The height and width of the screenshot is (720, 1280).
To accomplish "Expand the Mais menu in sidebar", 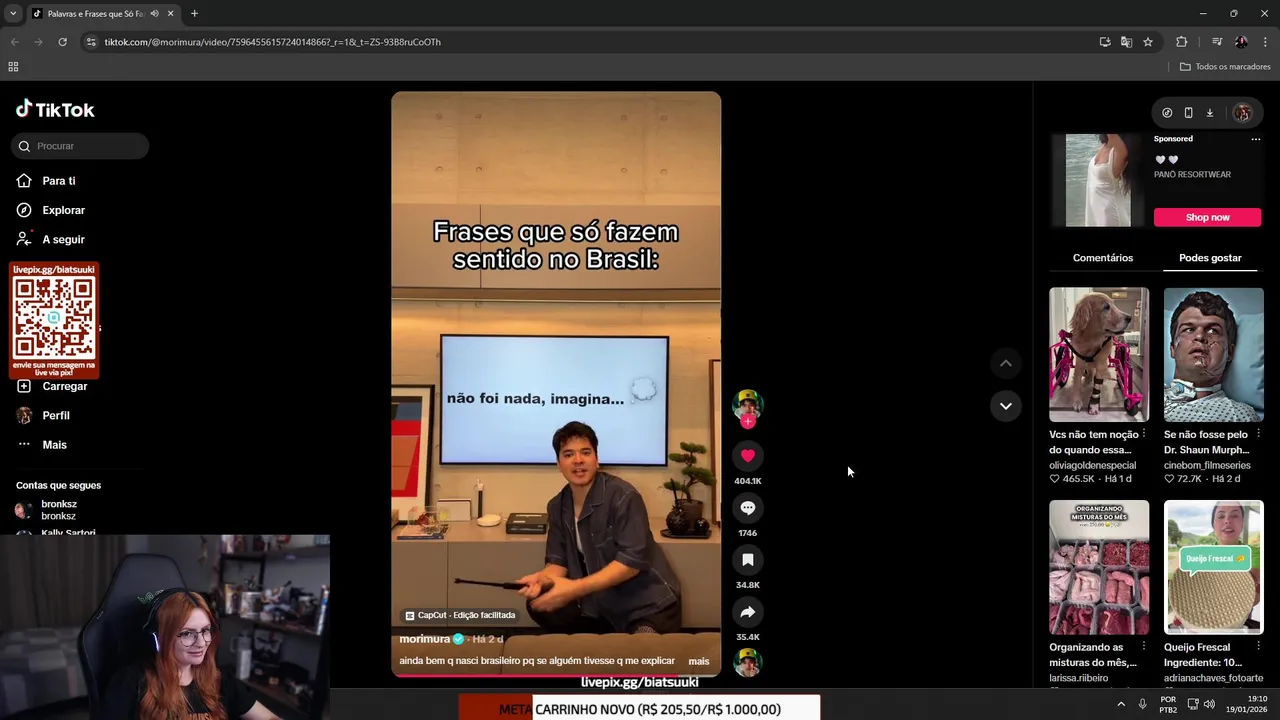I will [x=54, y=445].
